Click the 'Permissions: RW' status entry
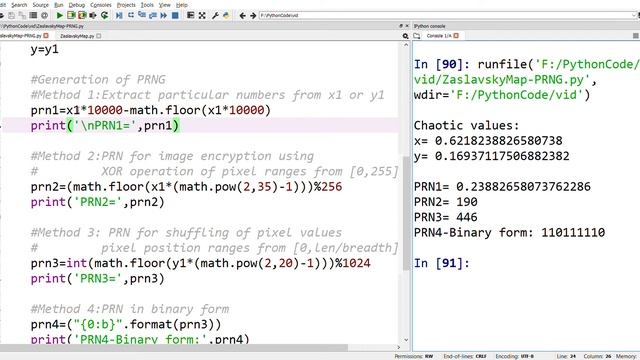Viewport: 640px width, 360px height. click(x=414, y=356)
